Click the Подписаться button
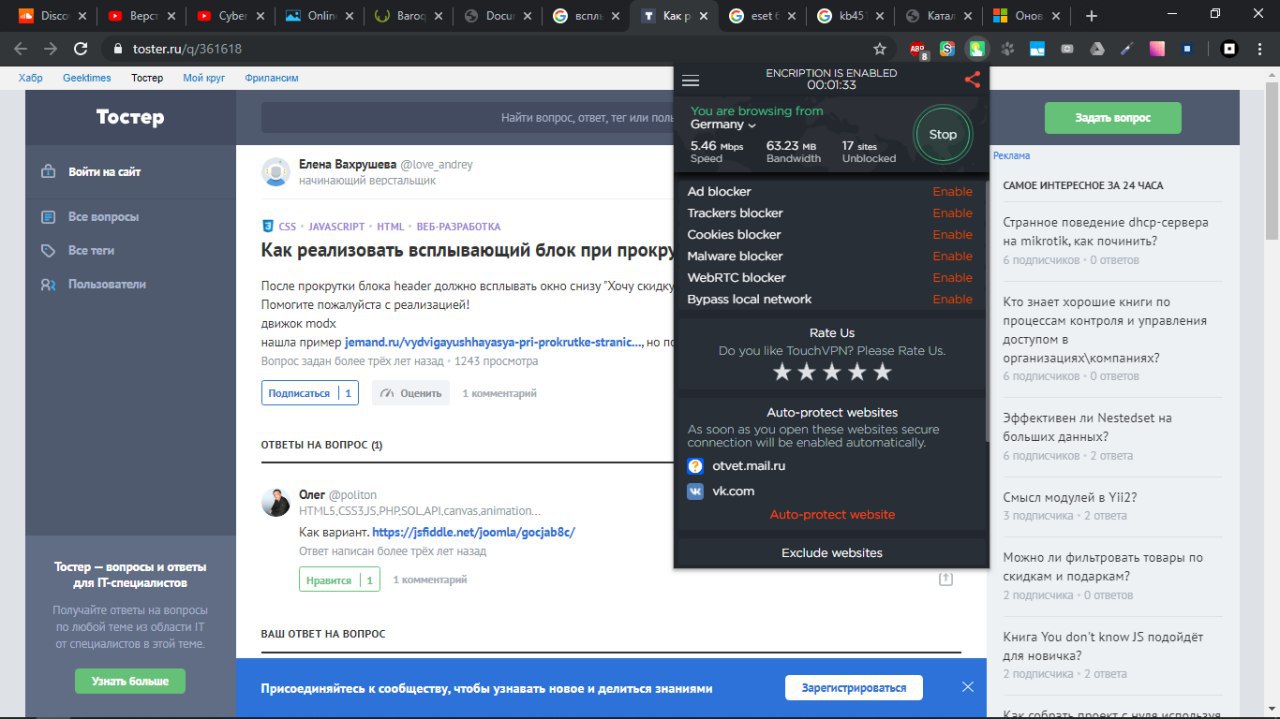This screenshot has width=1280, height=719. click(x=310, y=393)
